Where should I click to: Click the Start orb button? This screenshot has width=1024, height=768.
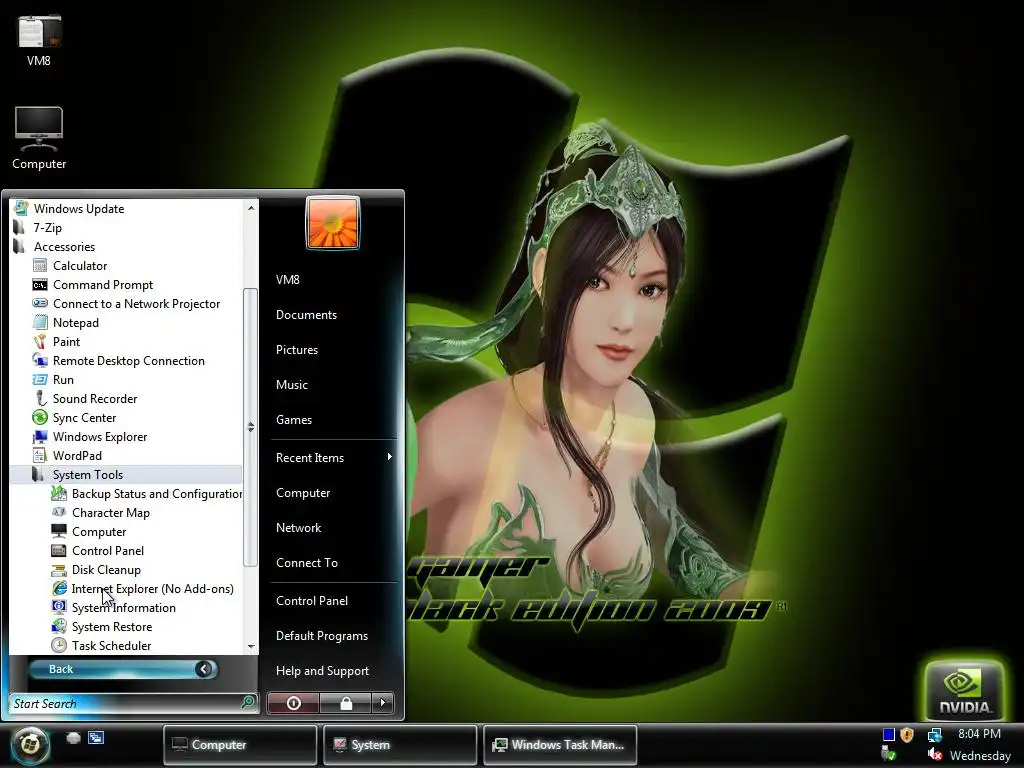29,744
